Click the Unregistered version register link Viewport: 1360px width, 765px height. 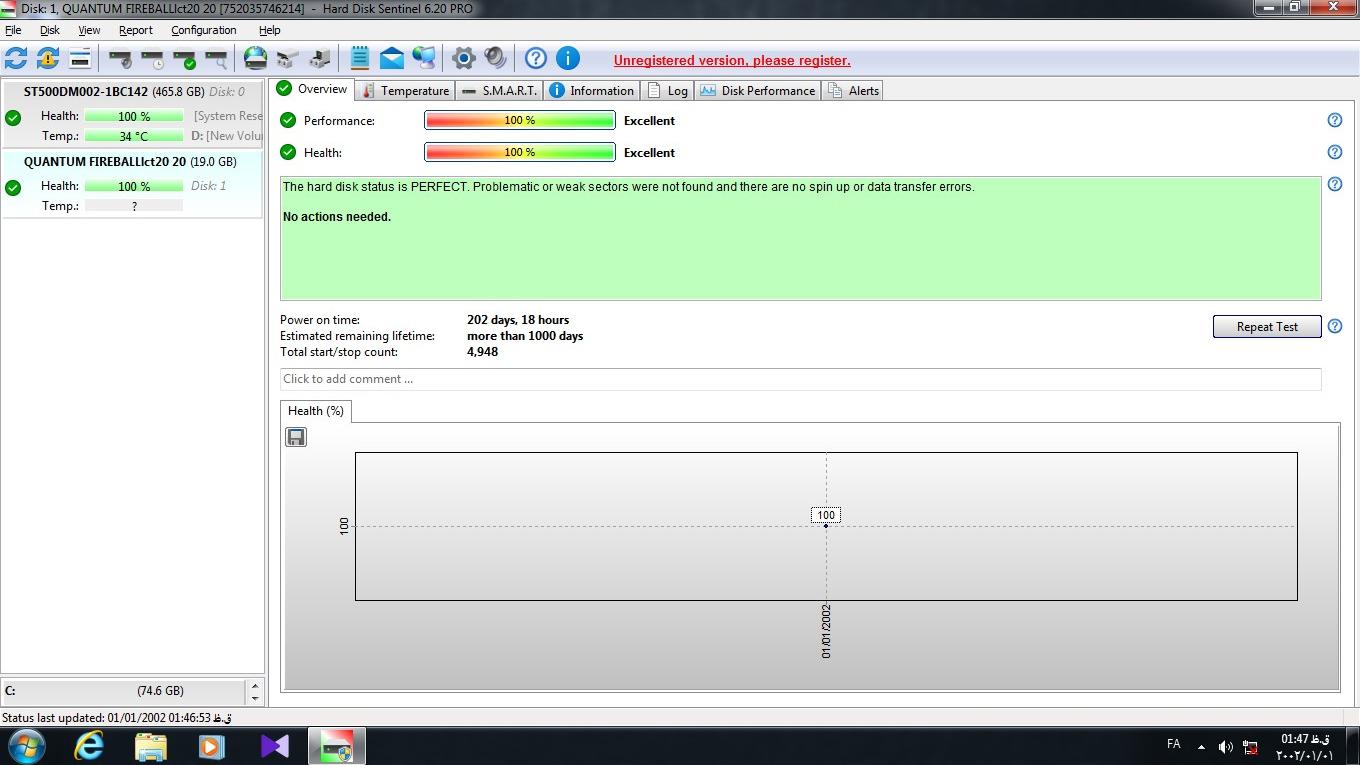point(732,60)
